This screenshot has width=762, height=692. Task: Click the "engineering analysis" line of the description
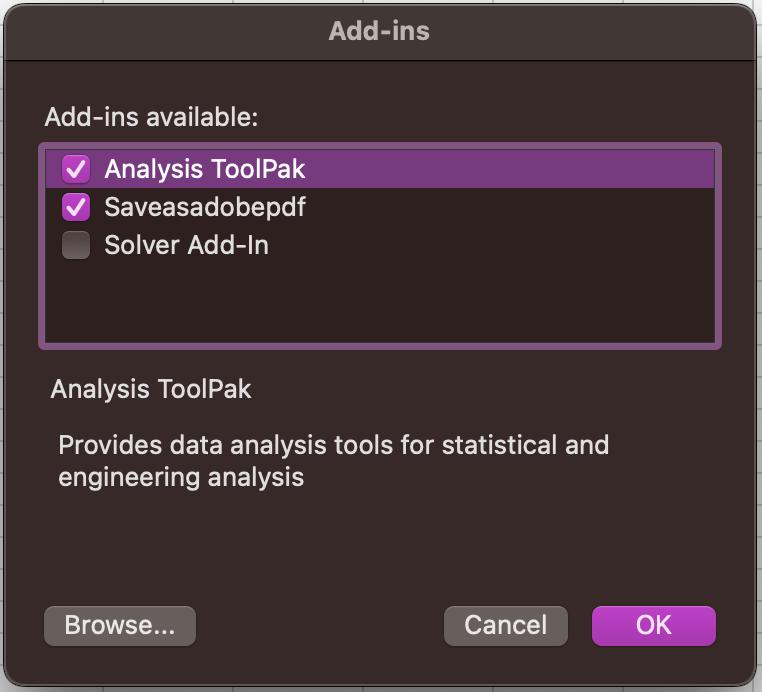pos(181,477)
